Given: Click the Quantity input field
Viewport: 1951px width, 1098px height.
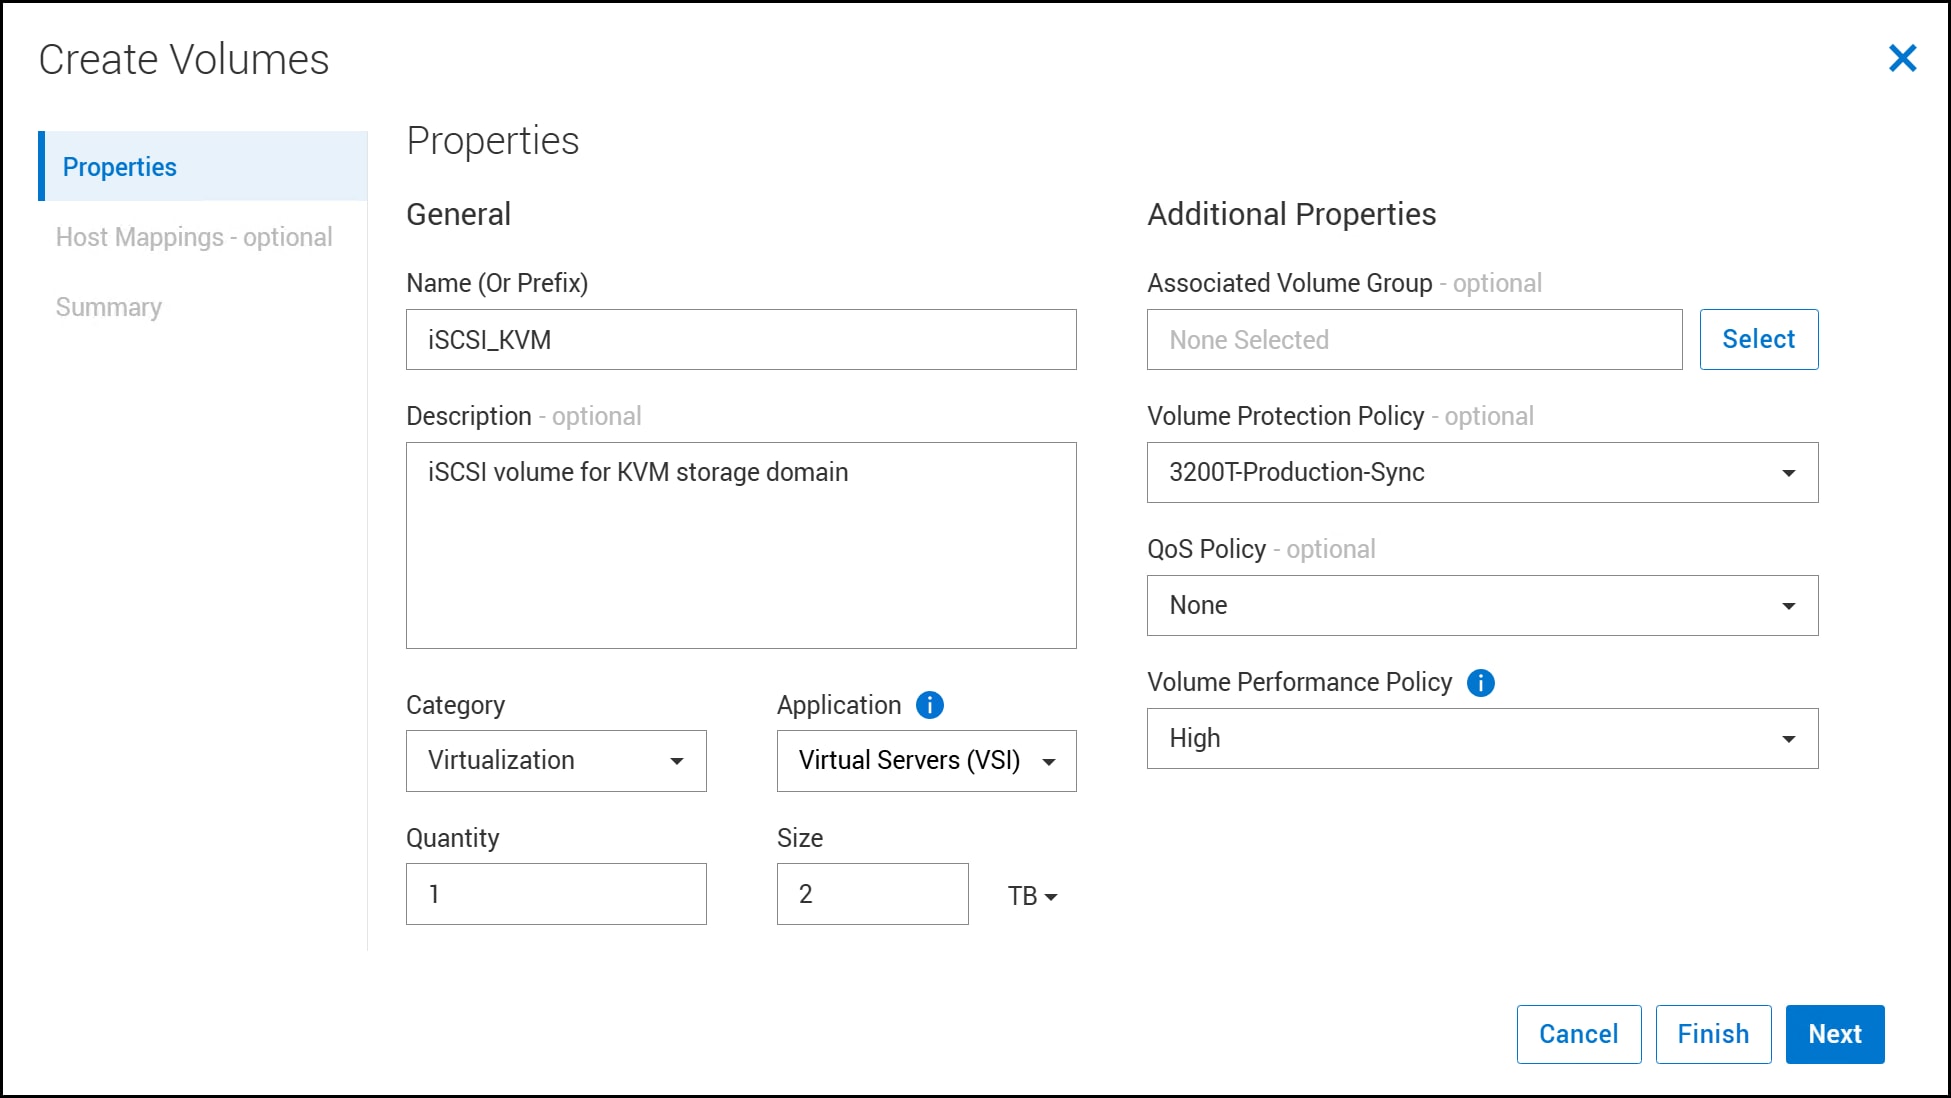Looking at the screenshot, I should (556, 894).
